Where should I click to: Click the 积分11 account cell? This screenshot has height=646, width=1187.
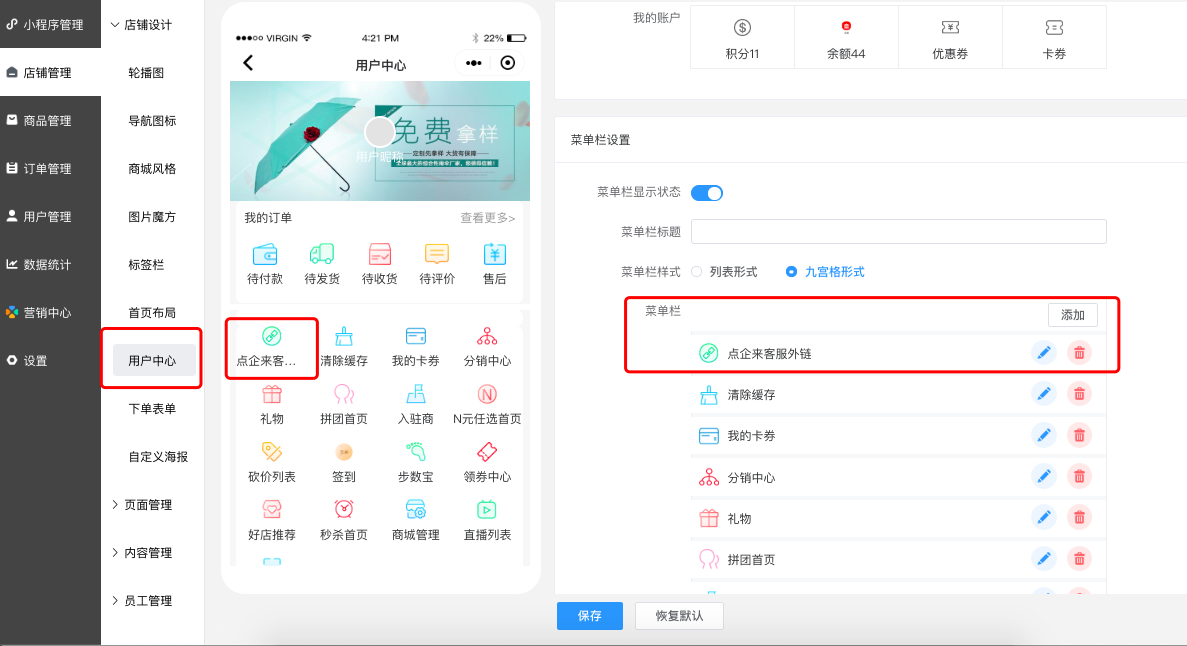click(x=743, y=37)
